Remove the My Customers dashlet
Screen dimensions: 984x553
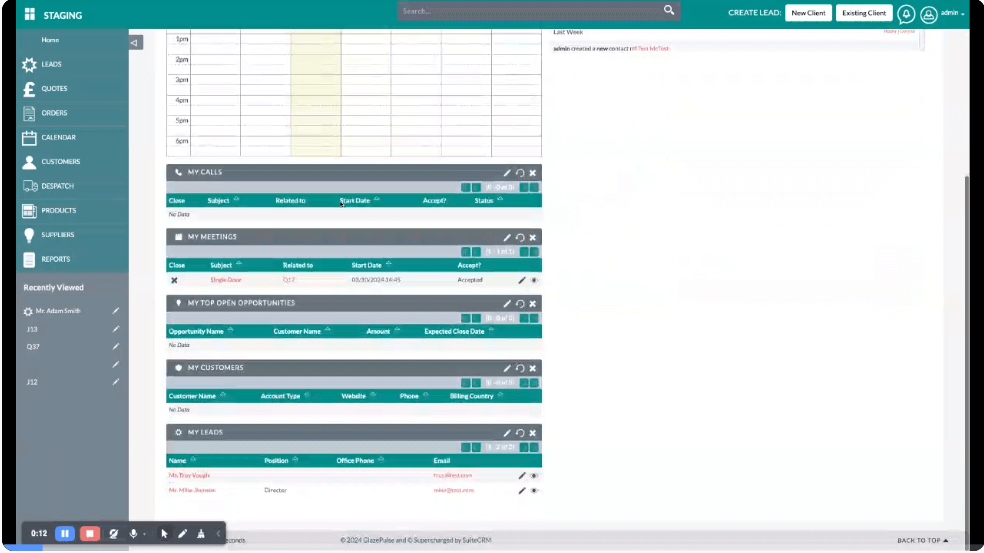533,368
